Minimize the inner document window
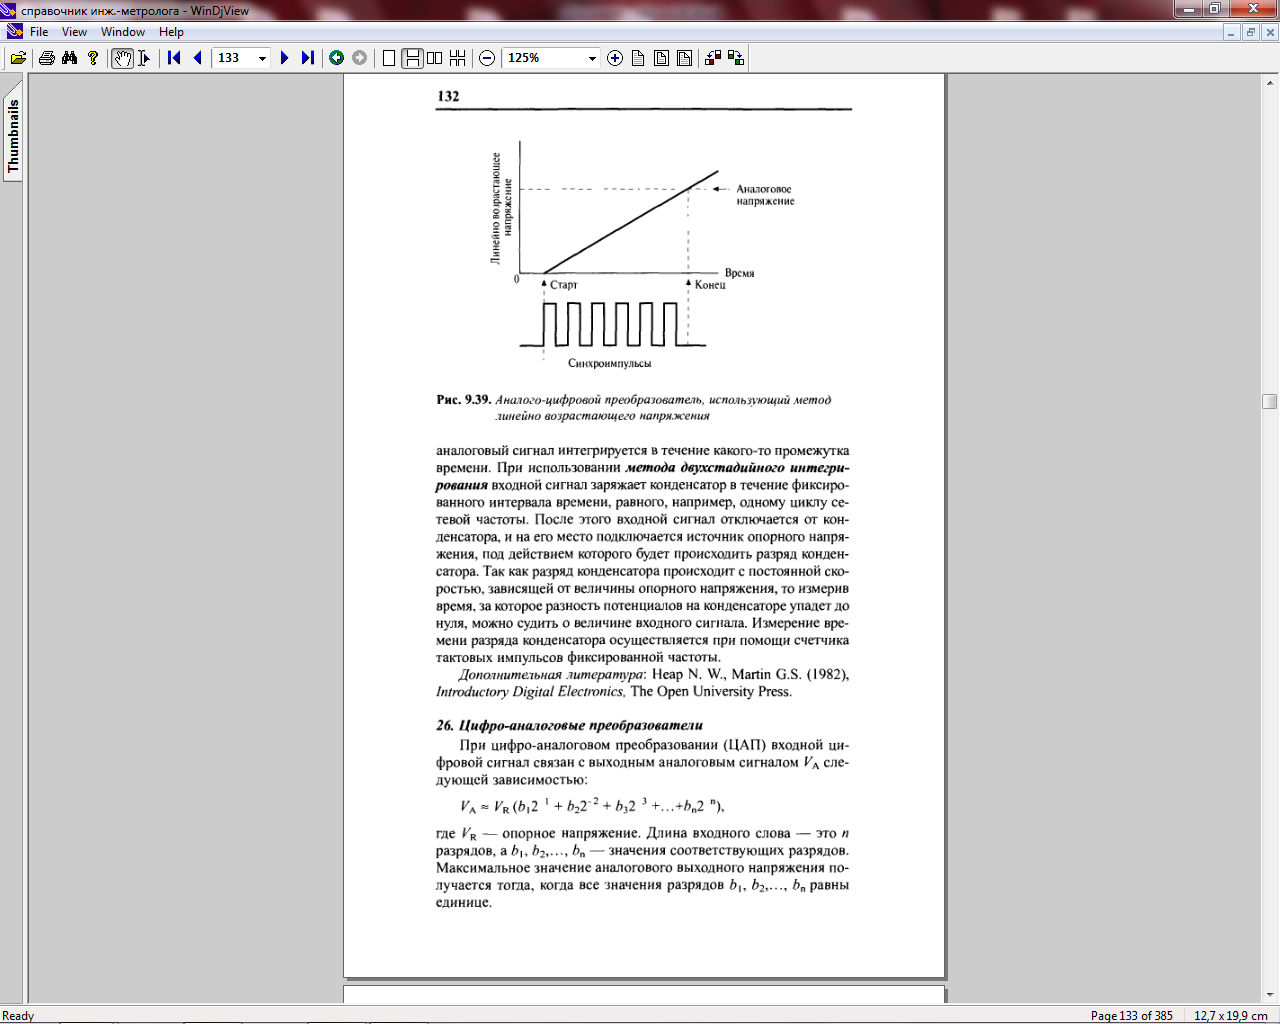Viewport: 1280px width, 1024px height. (x=1232, y=32)
